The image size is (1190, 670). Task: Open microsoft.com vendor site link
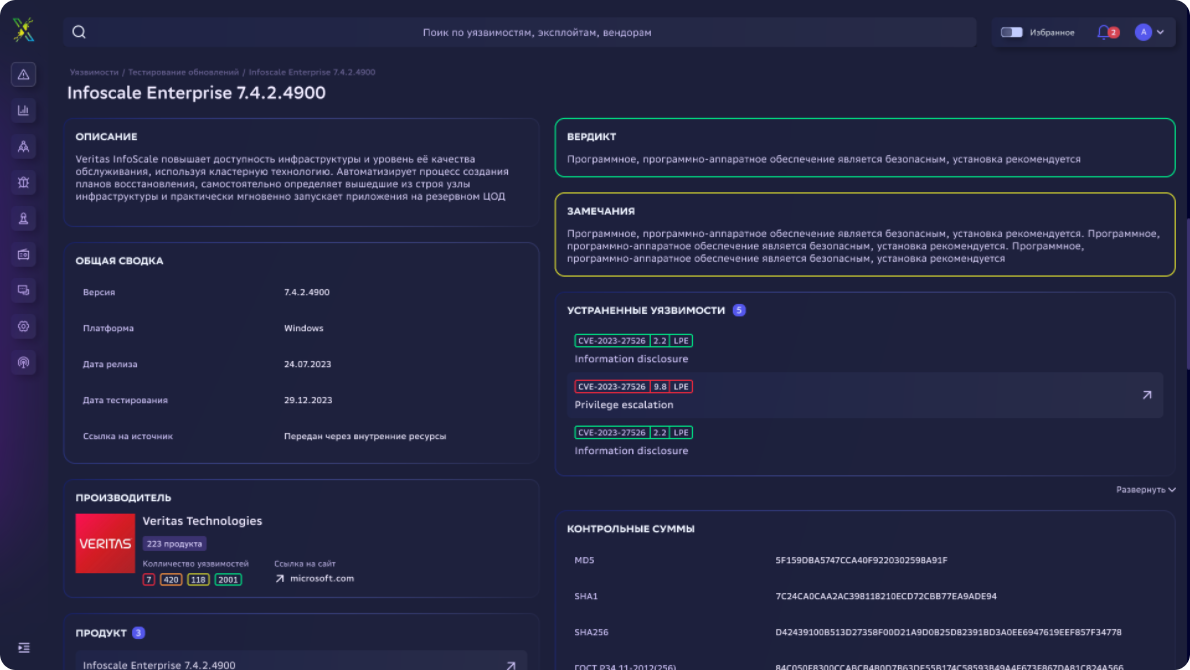pyautogui.click(x=322, y=578)
